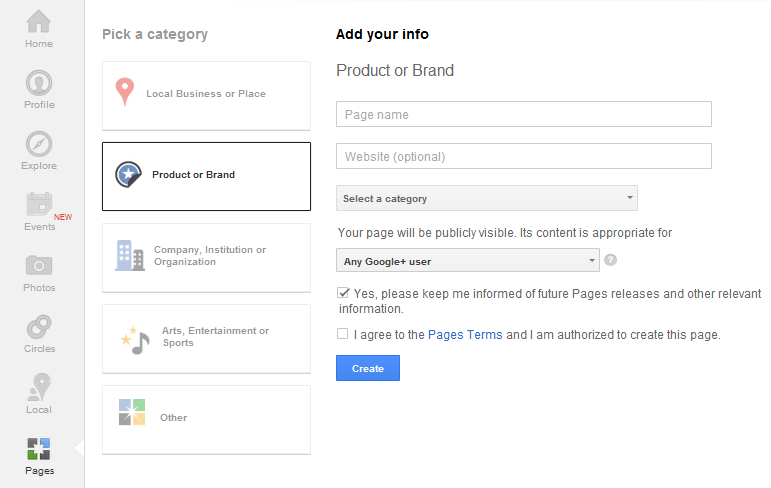This screenshot has height=488, width=771.
Task: Click the blue star badge icon
Action: [x=128, y=175]
